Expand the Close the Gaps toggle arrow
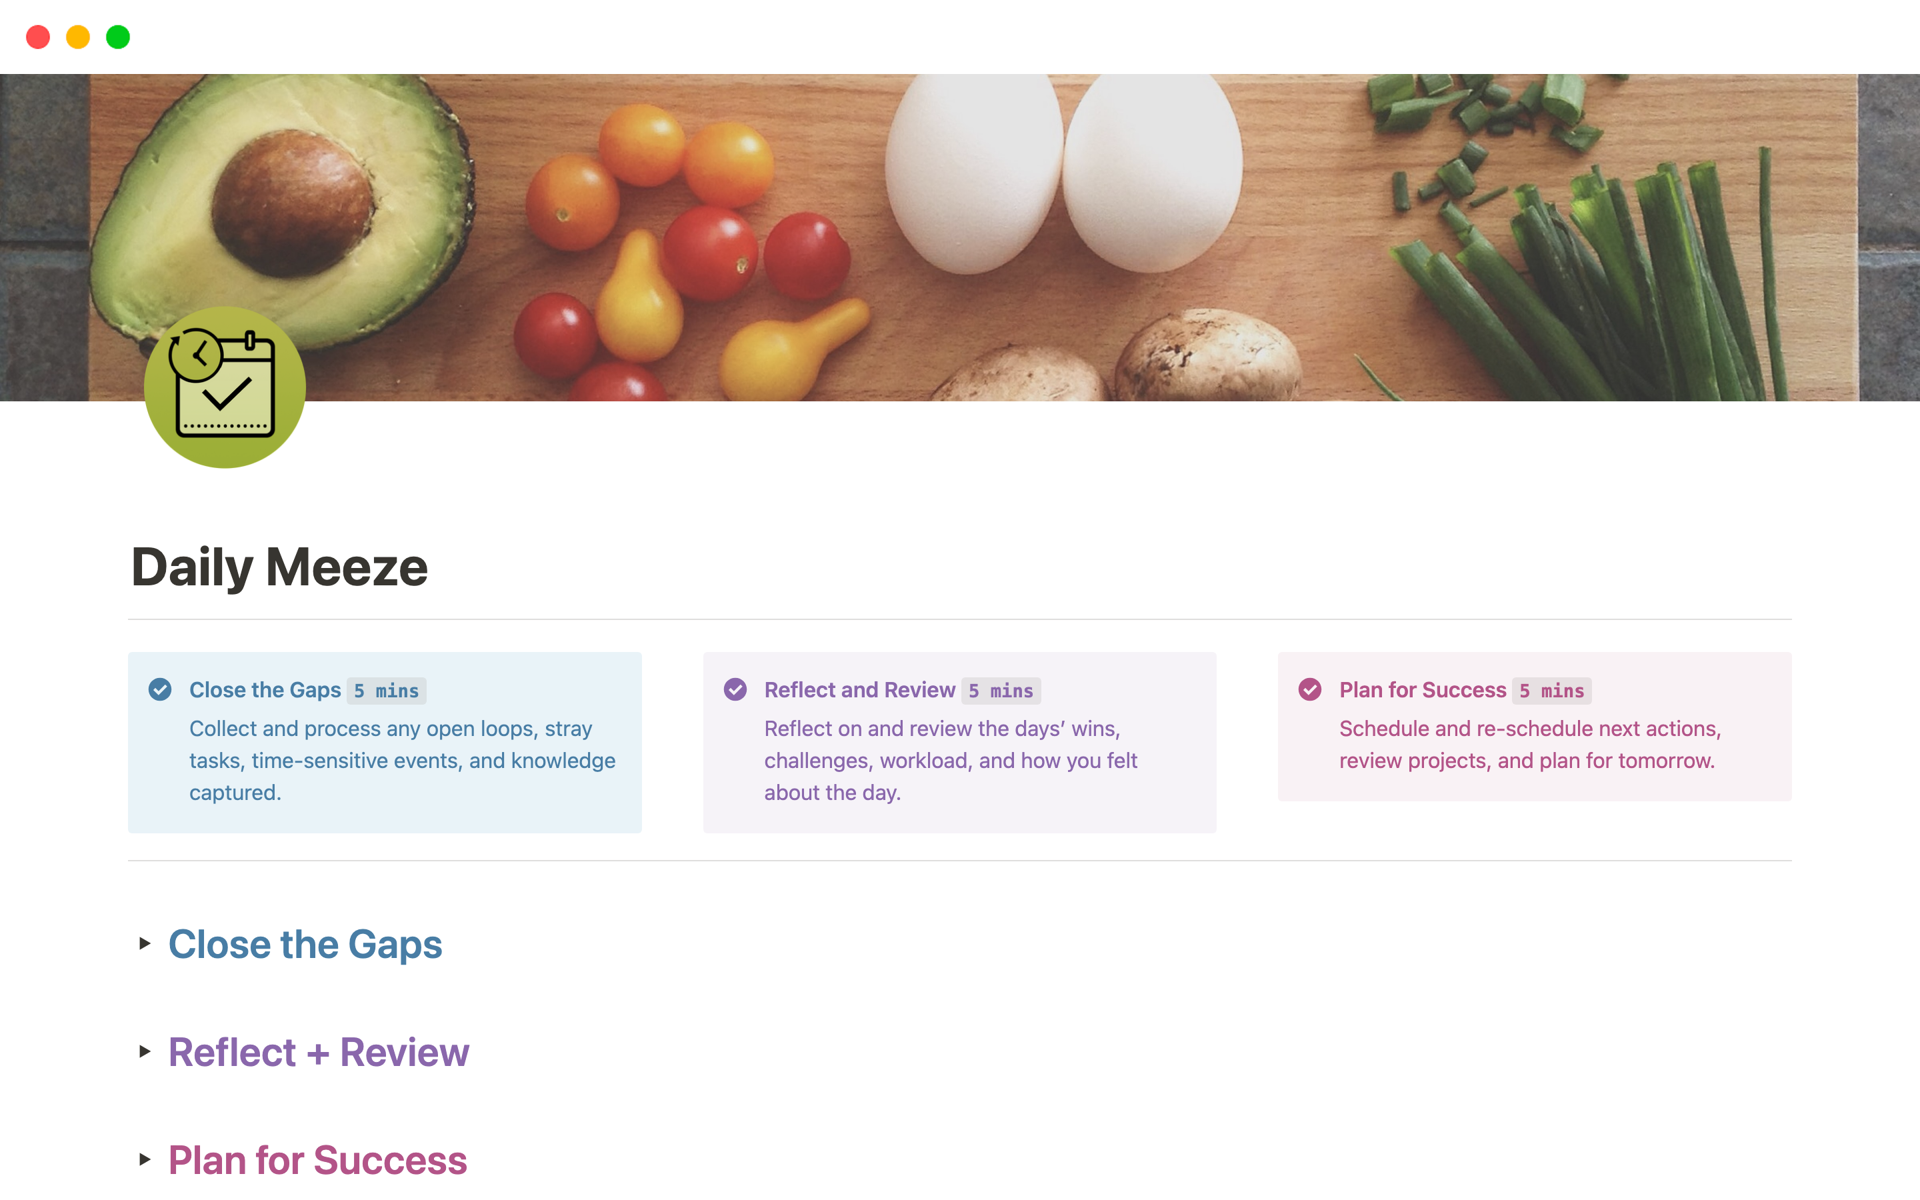1920x1200 pixels. click(x=145, y=943)
